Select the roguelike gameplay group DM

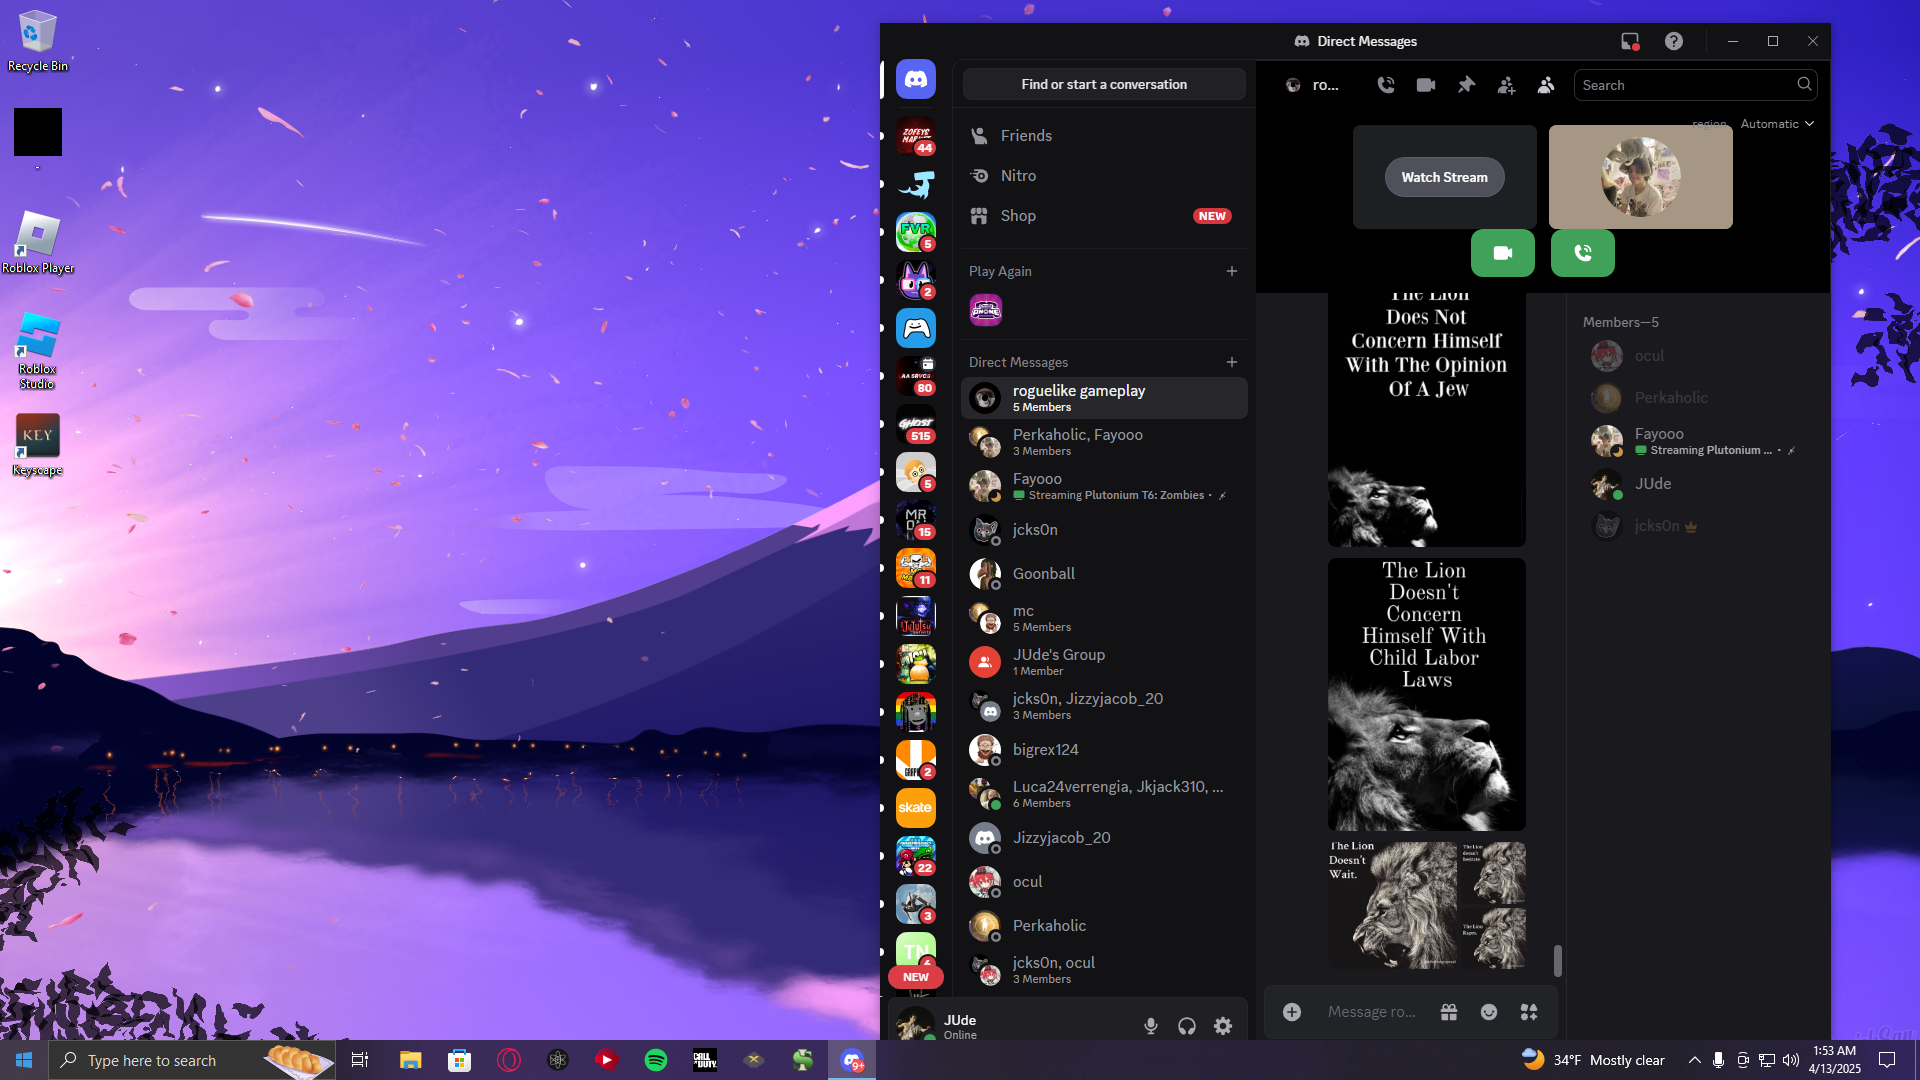point(1104,398)
